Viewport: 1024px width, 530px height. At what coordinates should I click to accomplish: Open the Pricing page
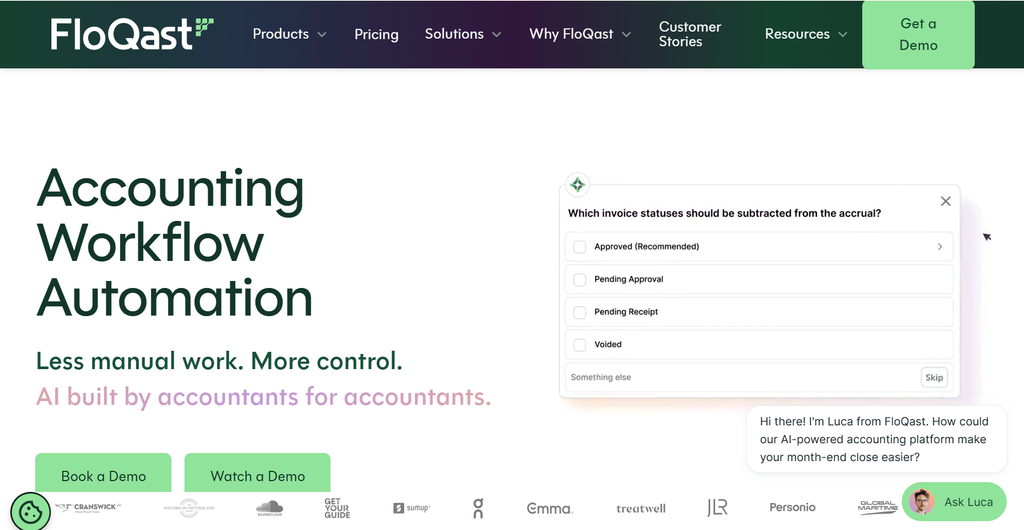coord(376,34)
